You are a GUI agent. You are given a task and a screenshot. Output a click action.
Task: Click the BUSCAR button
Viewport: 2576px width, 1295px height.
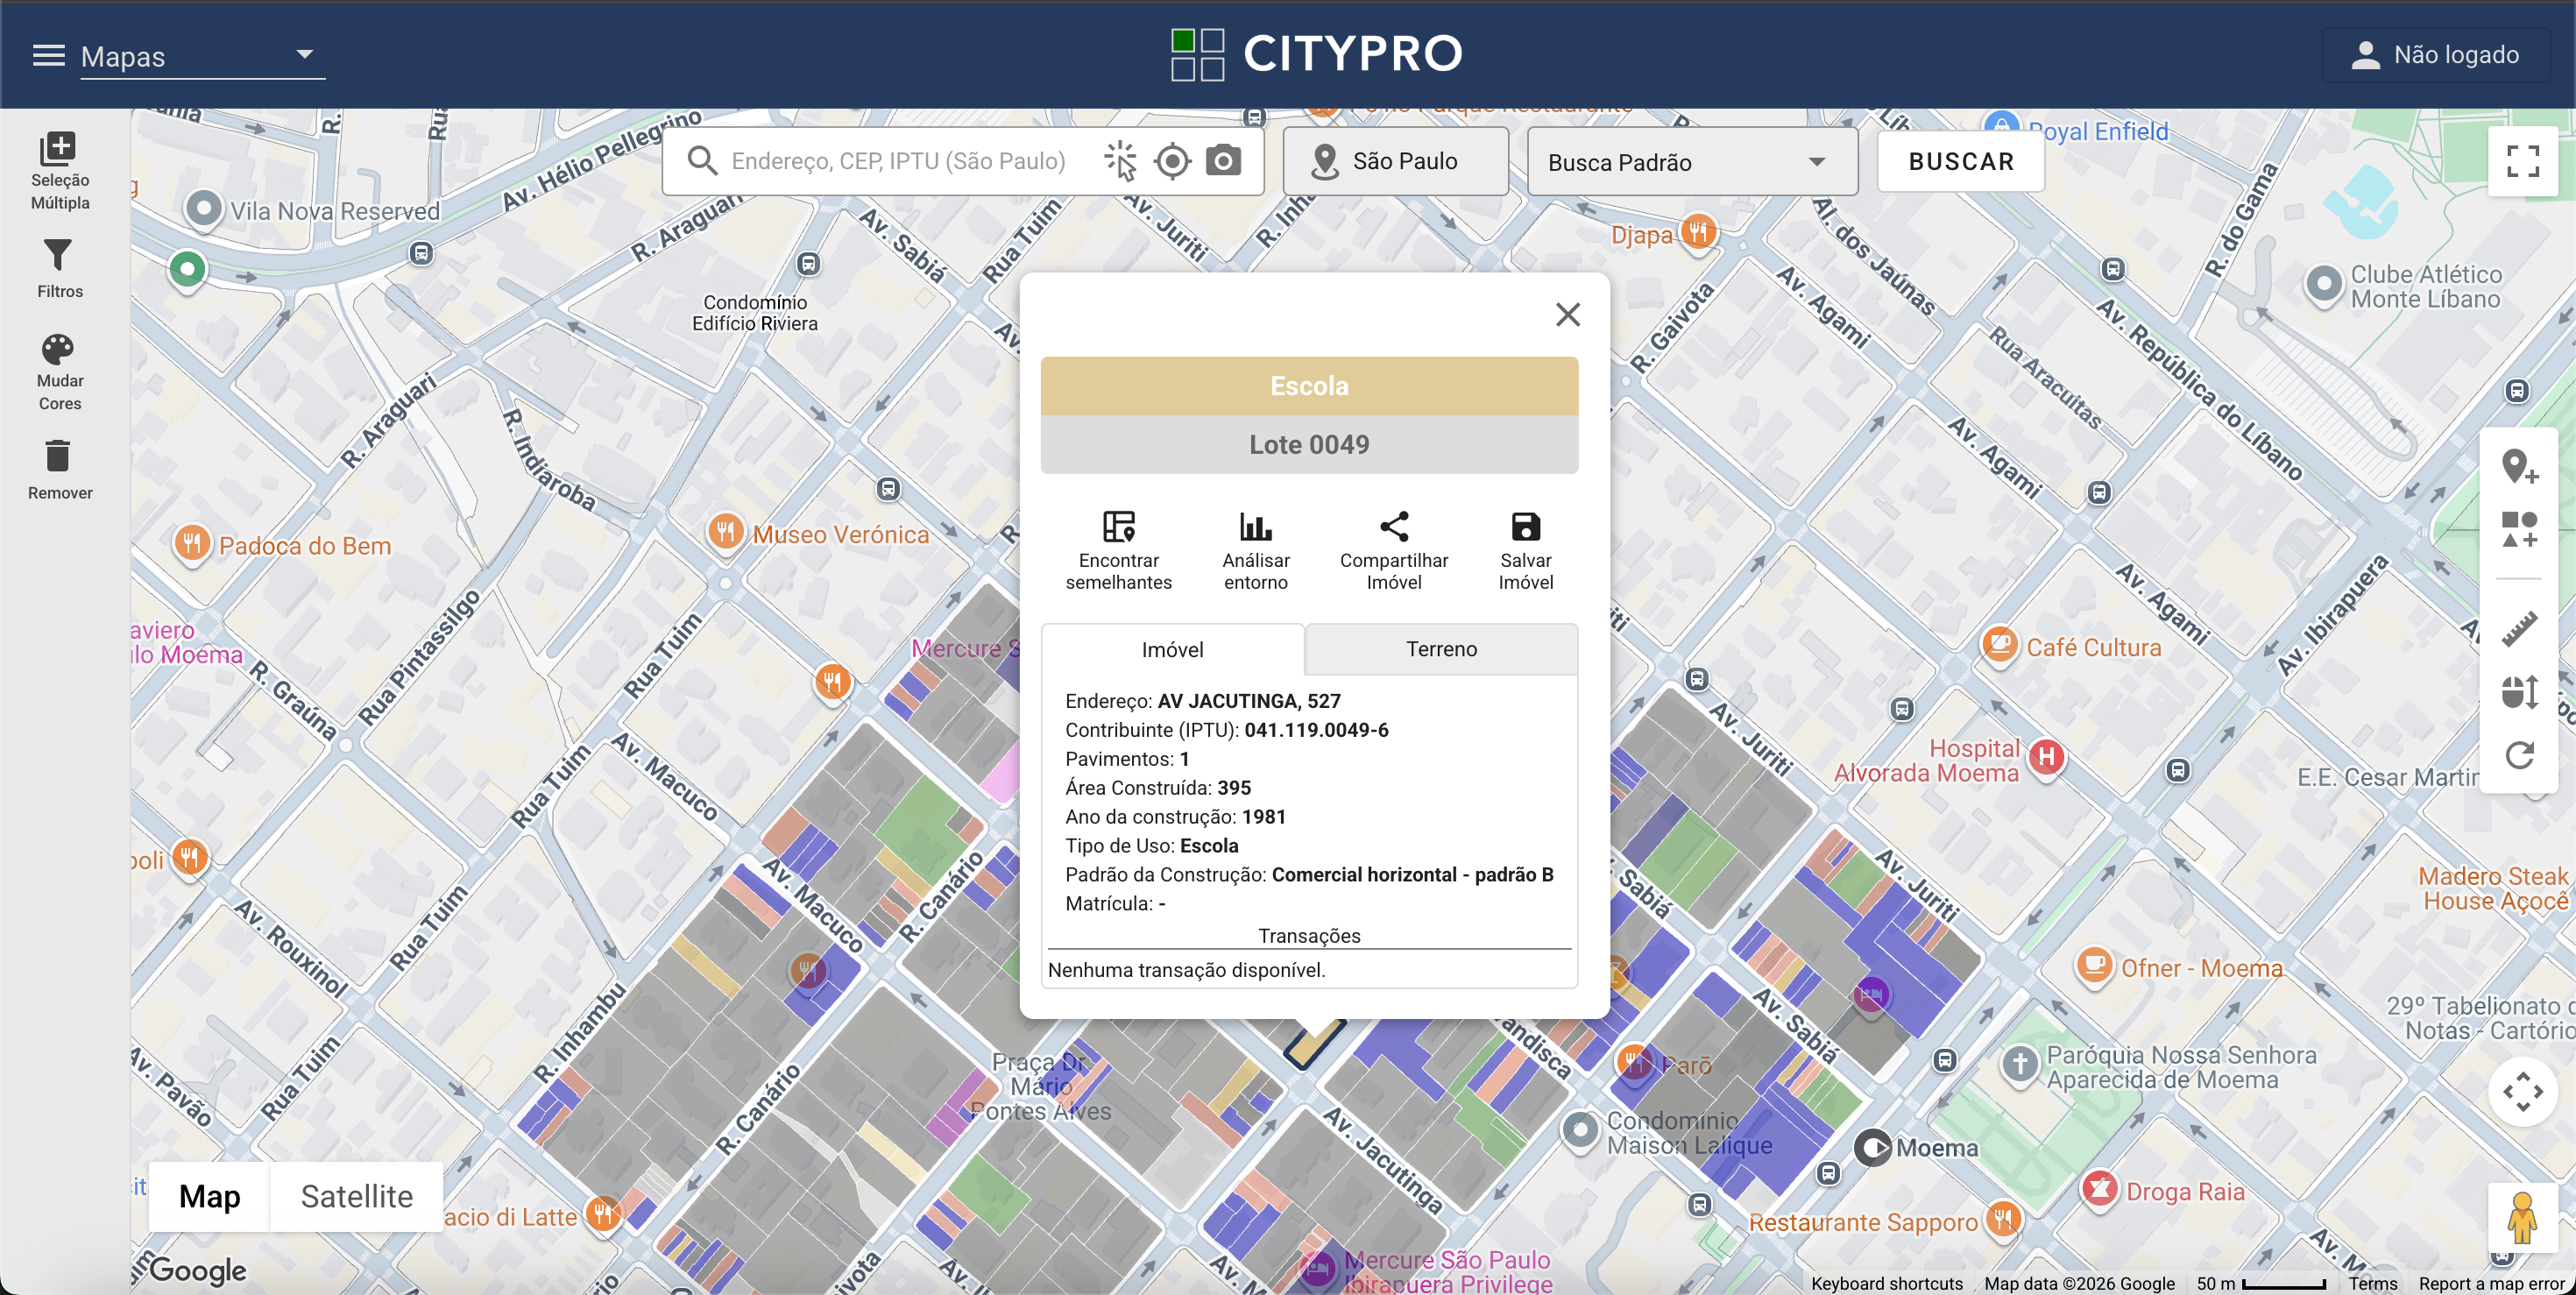[1960, 161]
